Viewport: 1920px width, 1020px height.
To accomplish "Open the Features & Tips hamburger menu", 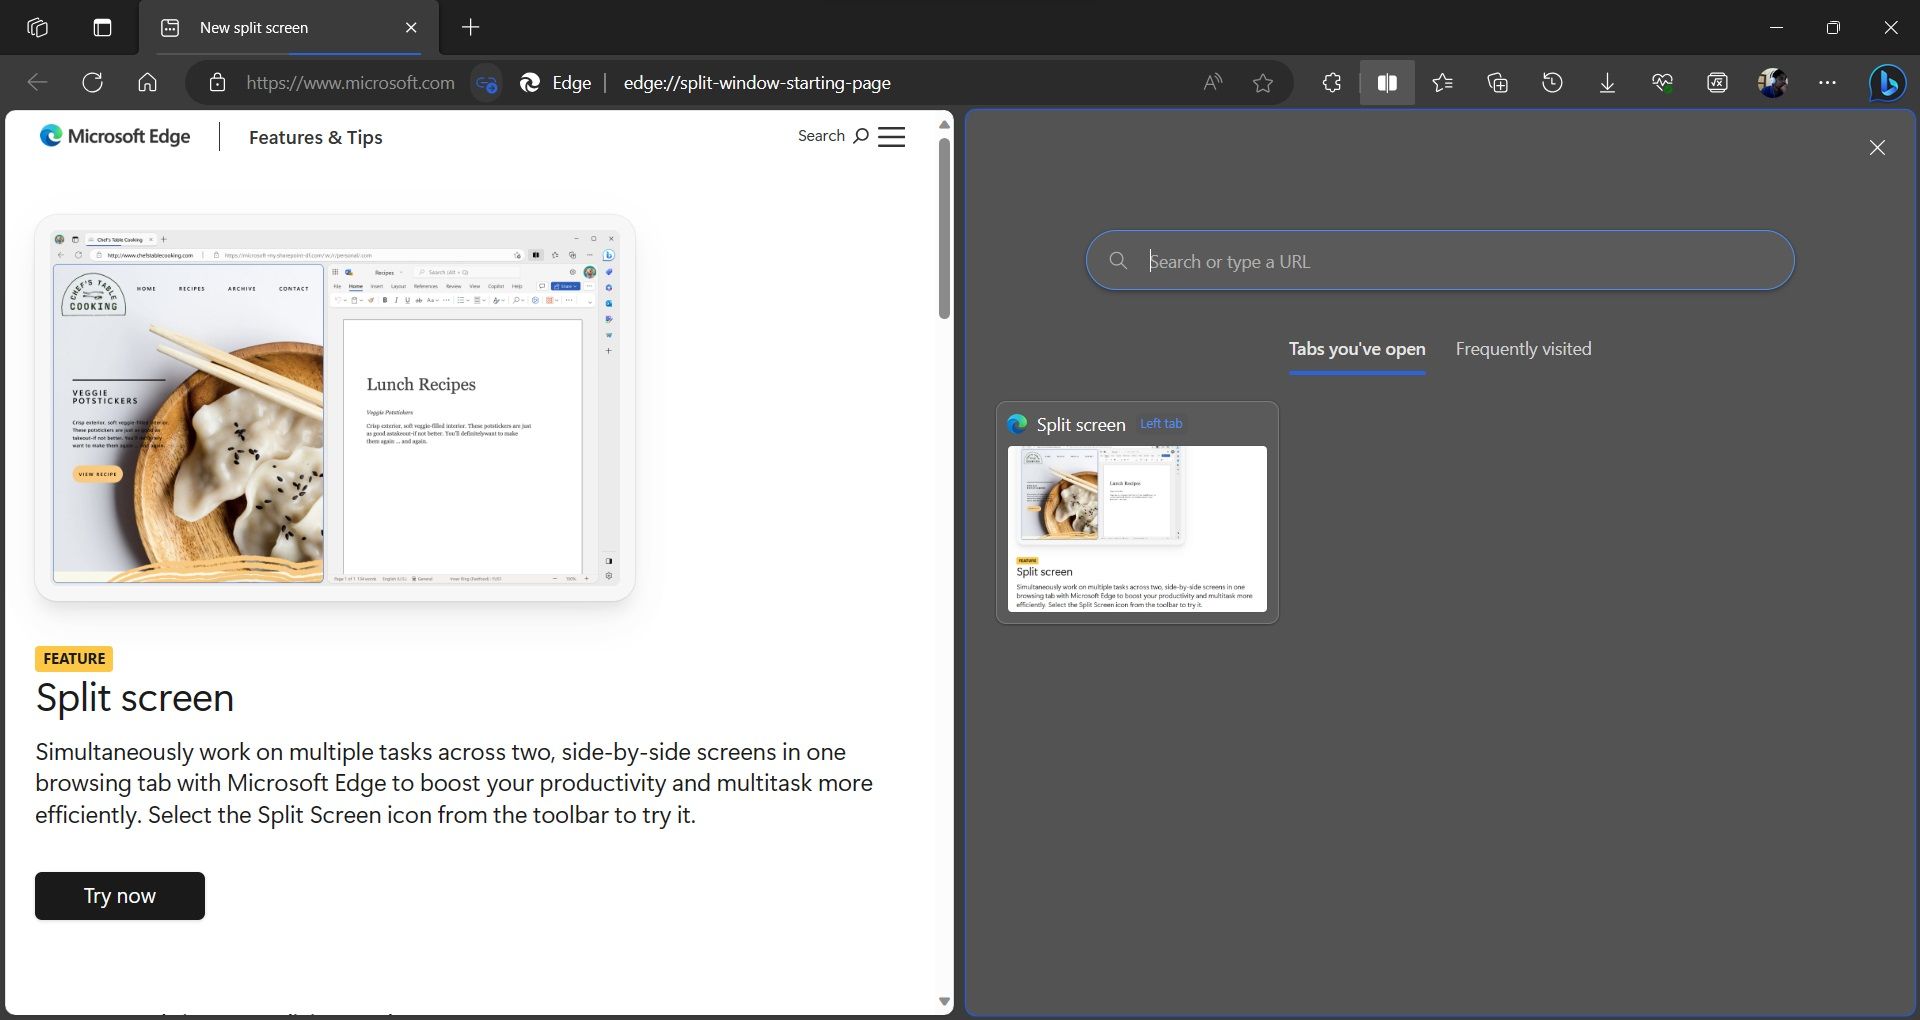I will 891,137.
